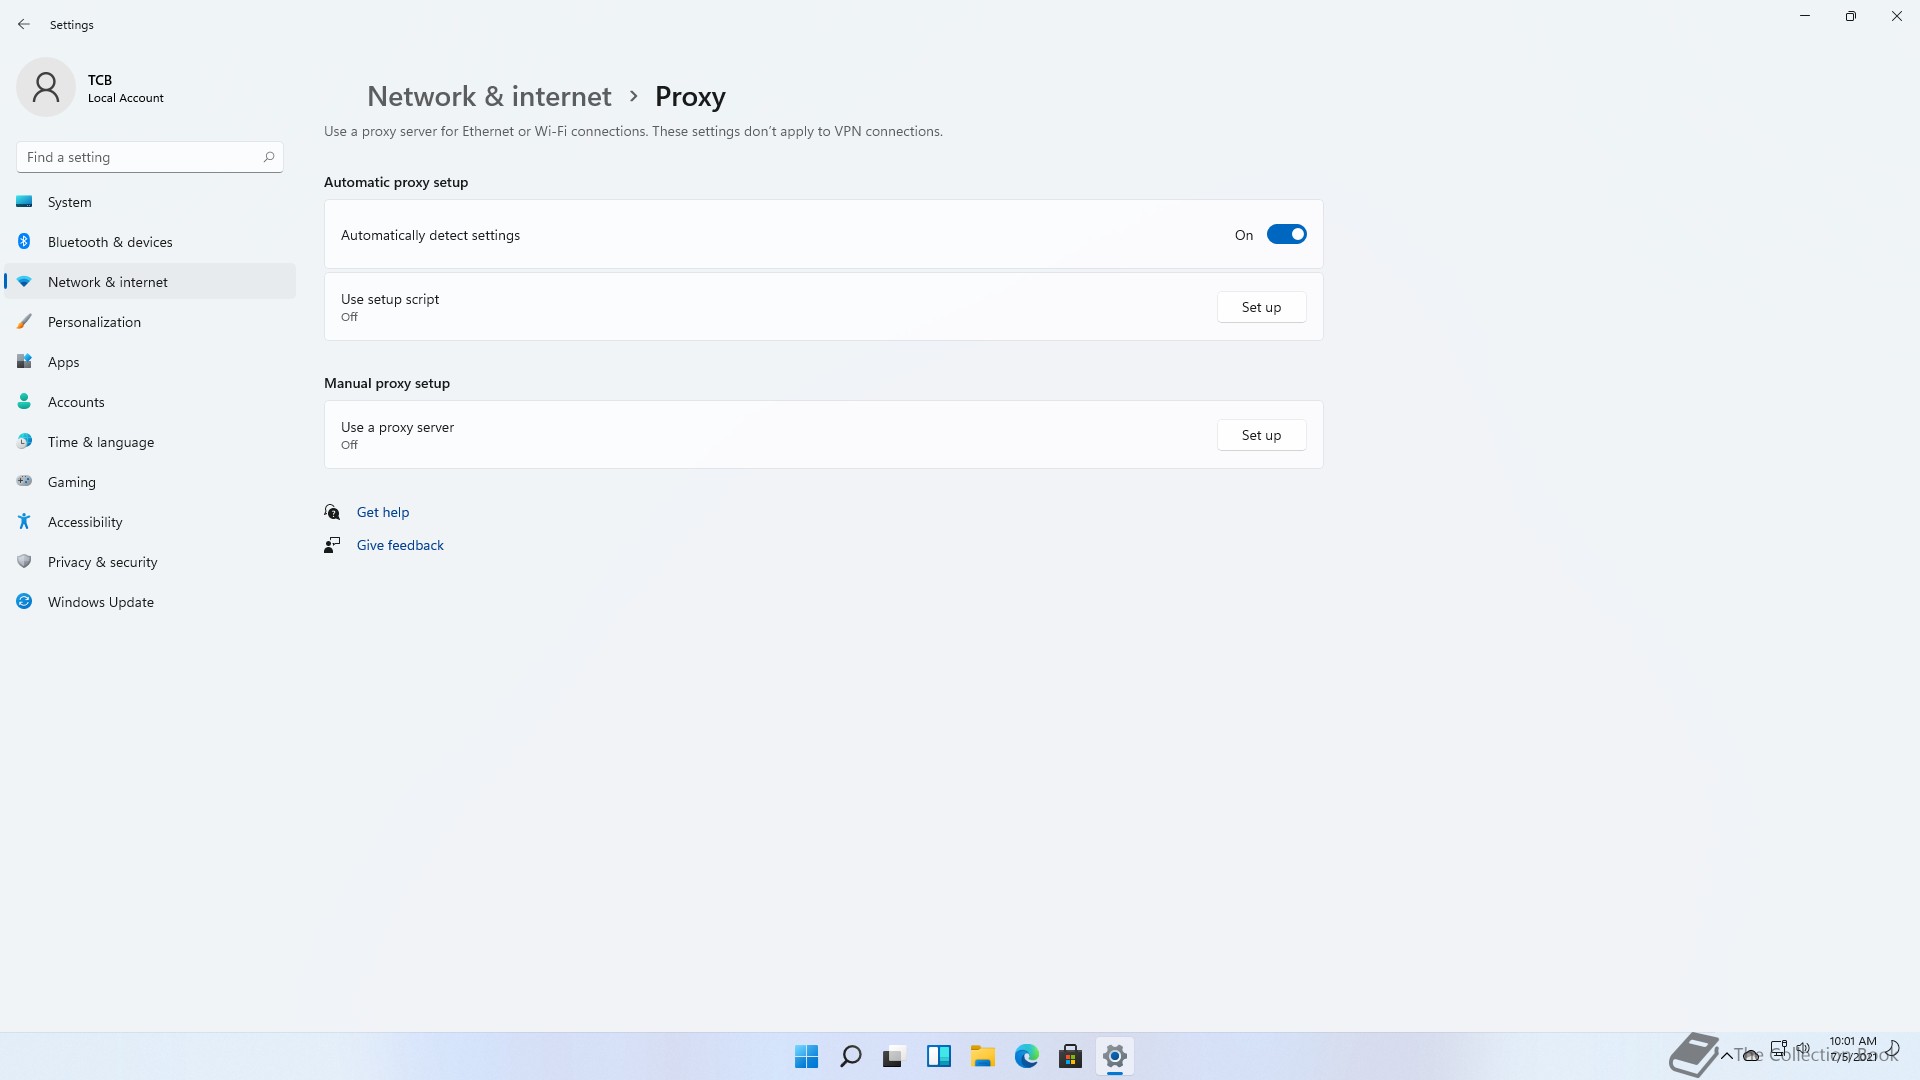Click the Accounts person icon
The image size is (1920, 1080).
(x=24, y=402)
